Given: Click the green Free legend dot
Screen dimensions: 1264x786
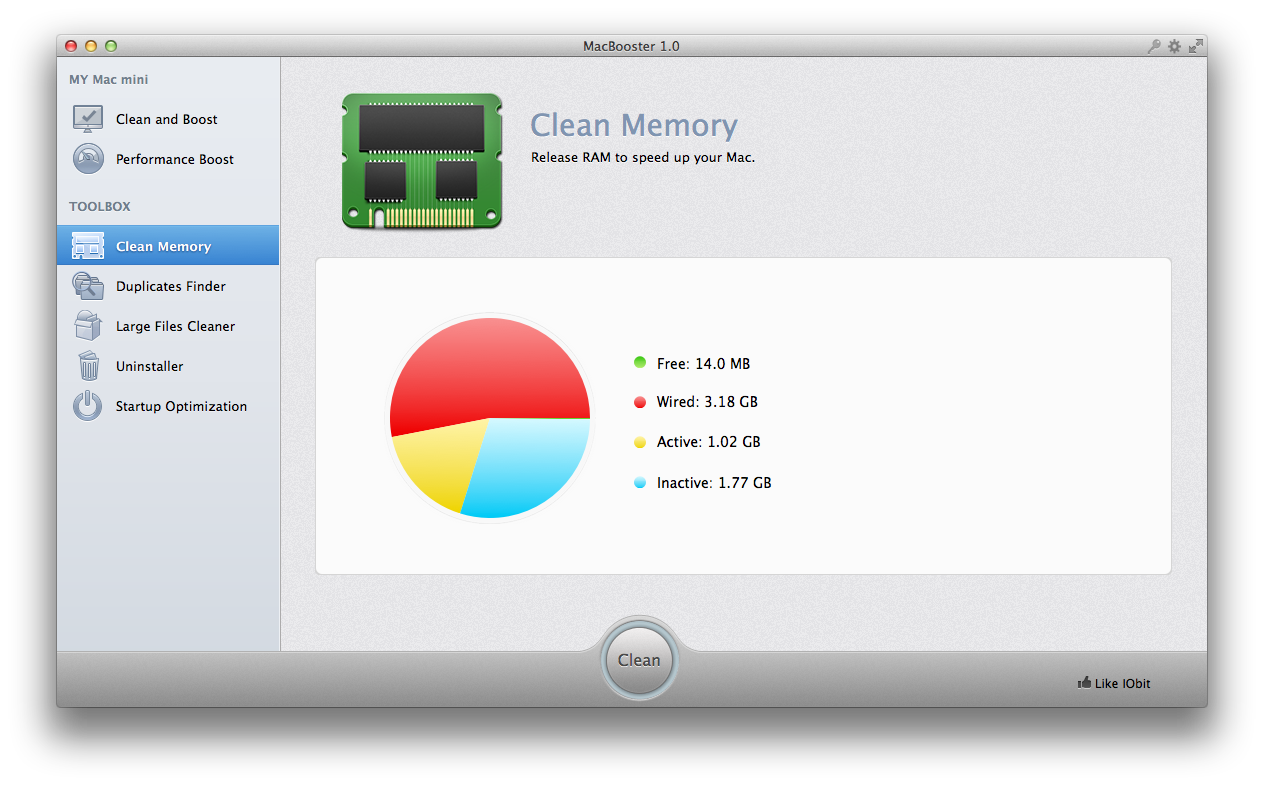Looking at the screenshot, I should [640, 363].
